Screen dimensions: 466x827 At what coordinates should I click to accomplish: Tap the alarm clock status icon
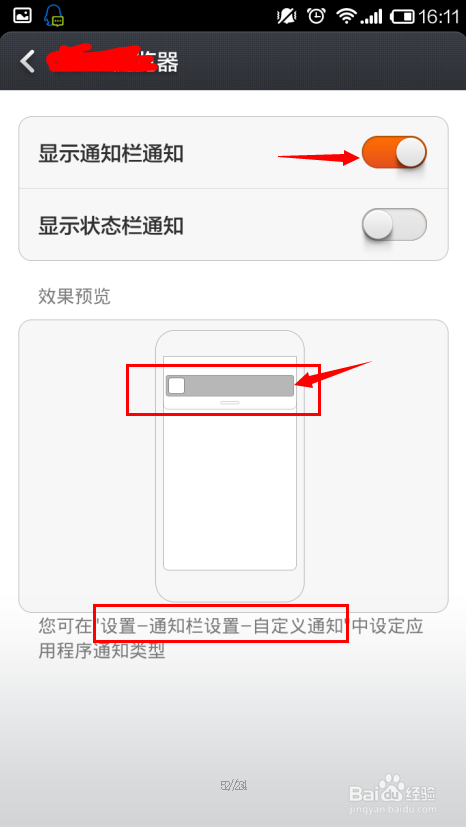[316, 16]
